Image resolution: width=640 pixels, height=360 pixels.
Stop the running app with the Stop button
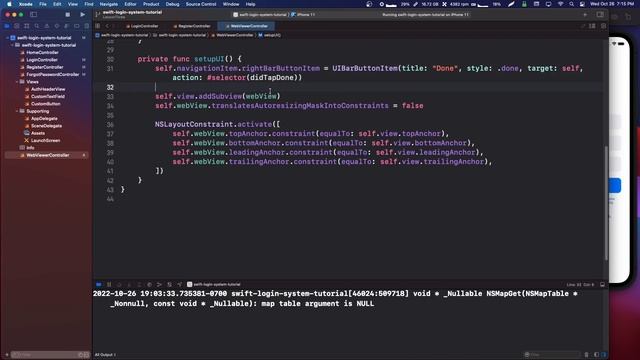point(68,15)
